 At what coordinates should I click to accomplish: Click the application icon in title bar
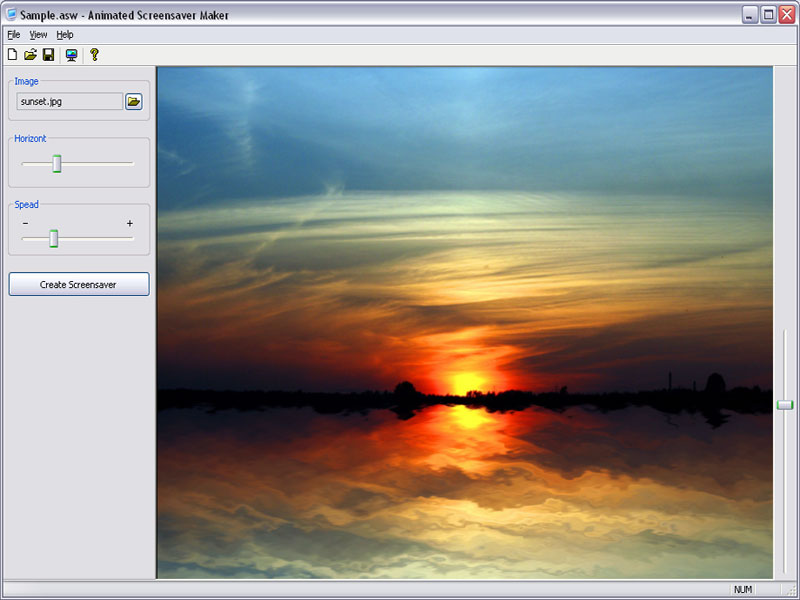click(11, 14)
